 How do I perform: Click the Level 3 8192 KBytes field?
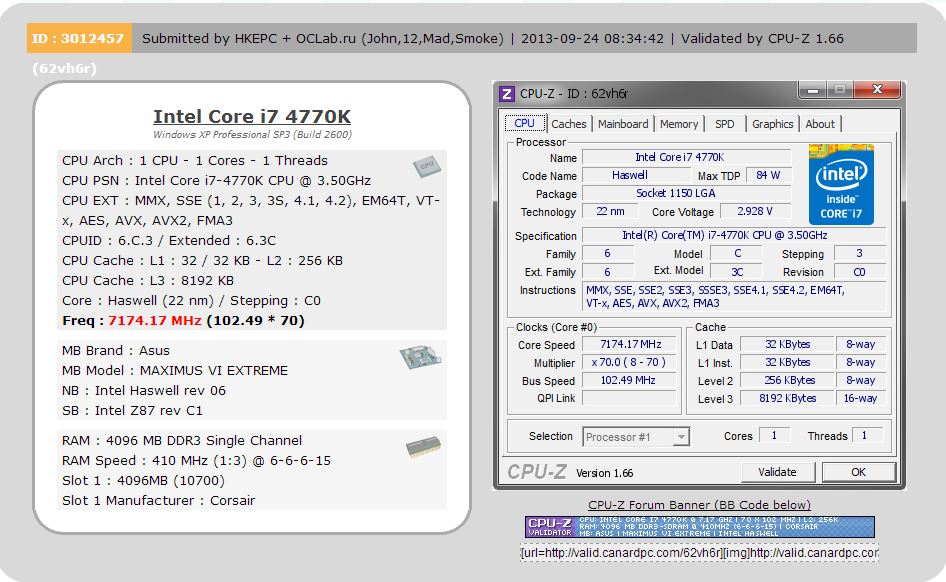[787, 398]
